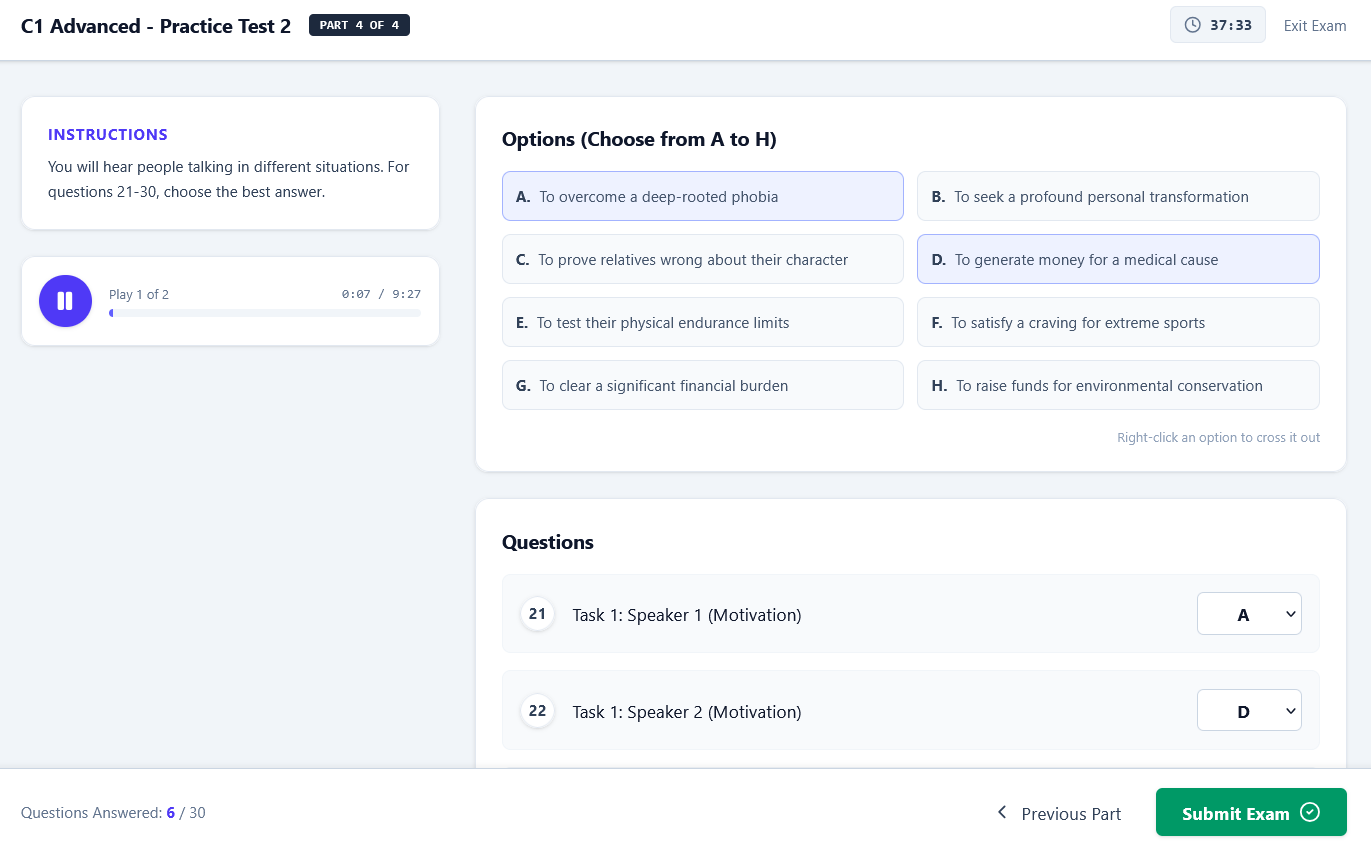Select option B profound personal transformation

click(1118, 196)
